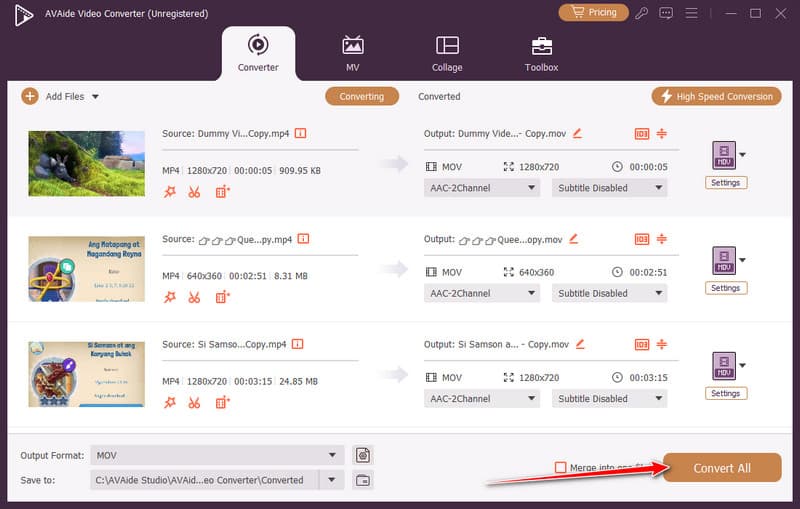Open the Toolbox tab
800x509 pixels.
[x=541, y=53]
